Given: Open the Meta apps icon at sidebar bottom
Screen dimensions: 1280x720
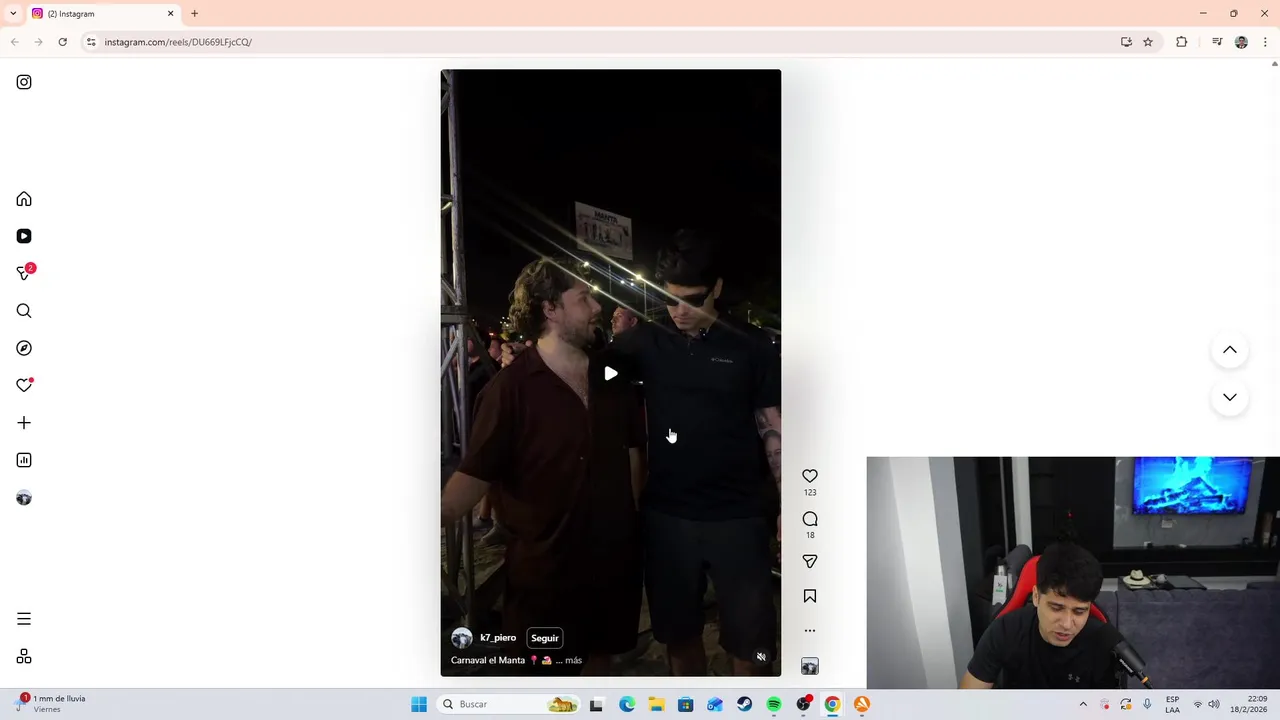Looking at the screenshot, I should [x=24, y=657].
